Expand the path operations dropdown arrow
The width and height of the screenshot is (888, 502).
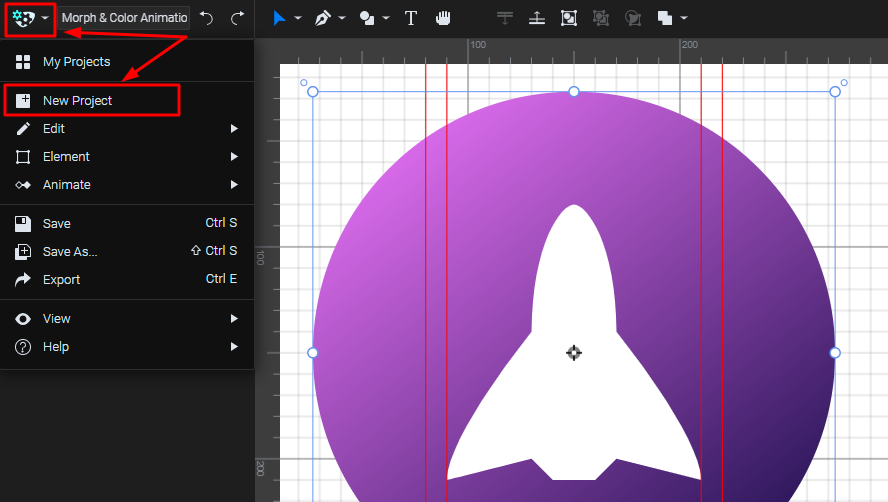[684, 18]
